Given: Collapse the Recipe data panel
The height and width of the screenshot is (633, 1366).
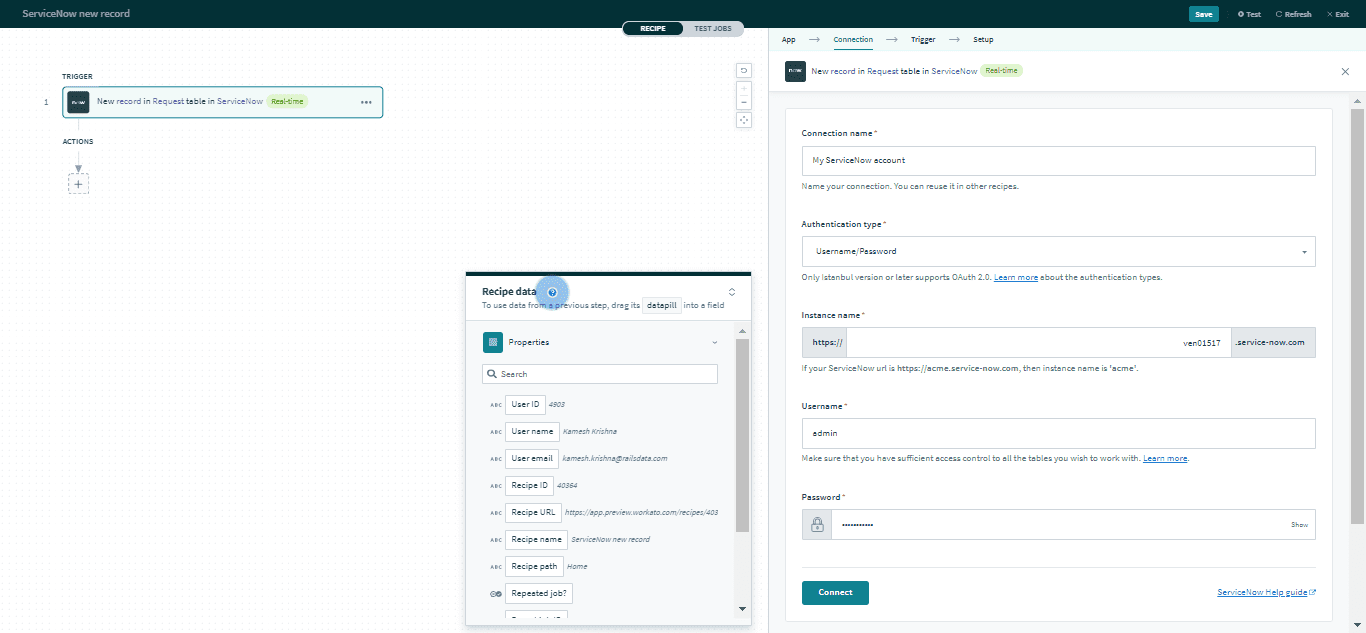Looking at the screenshot, I should pos(732,292).
